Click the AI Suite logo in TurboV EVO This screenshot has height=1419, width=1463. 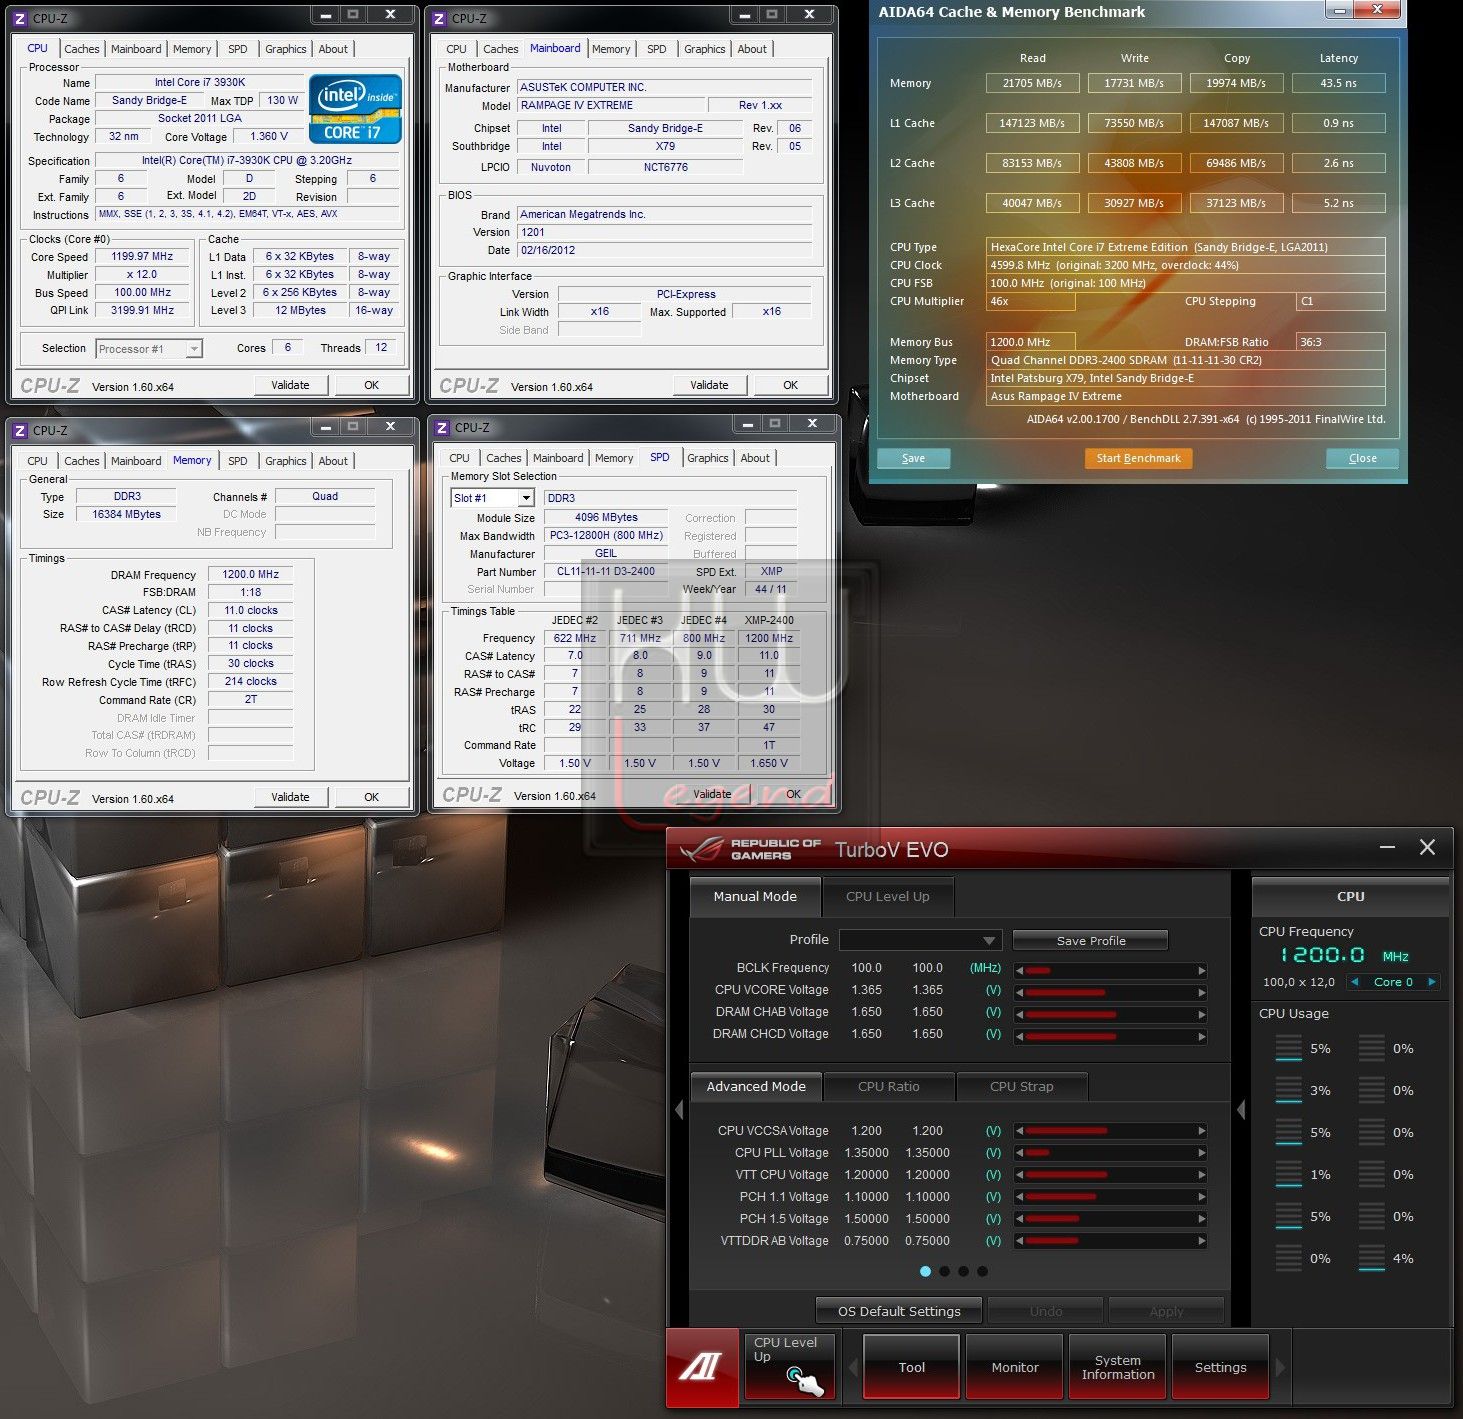click(x=701, y=1367)
